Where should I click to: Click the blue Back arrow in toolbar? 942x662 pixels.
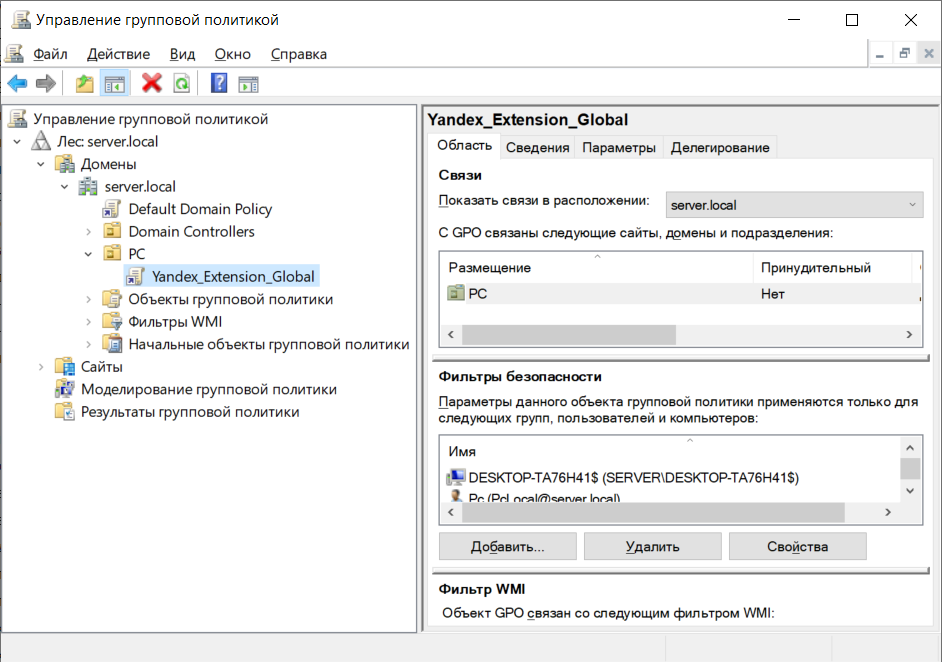click(17, 83)
